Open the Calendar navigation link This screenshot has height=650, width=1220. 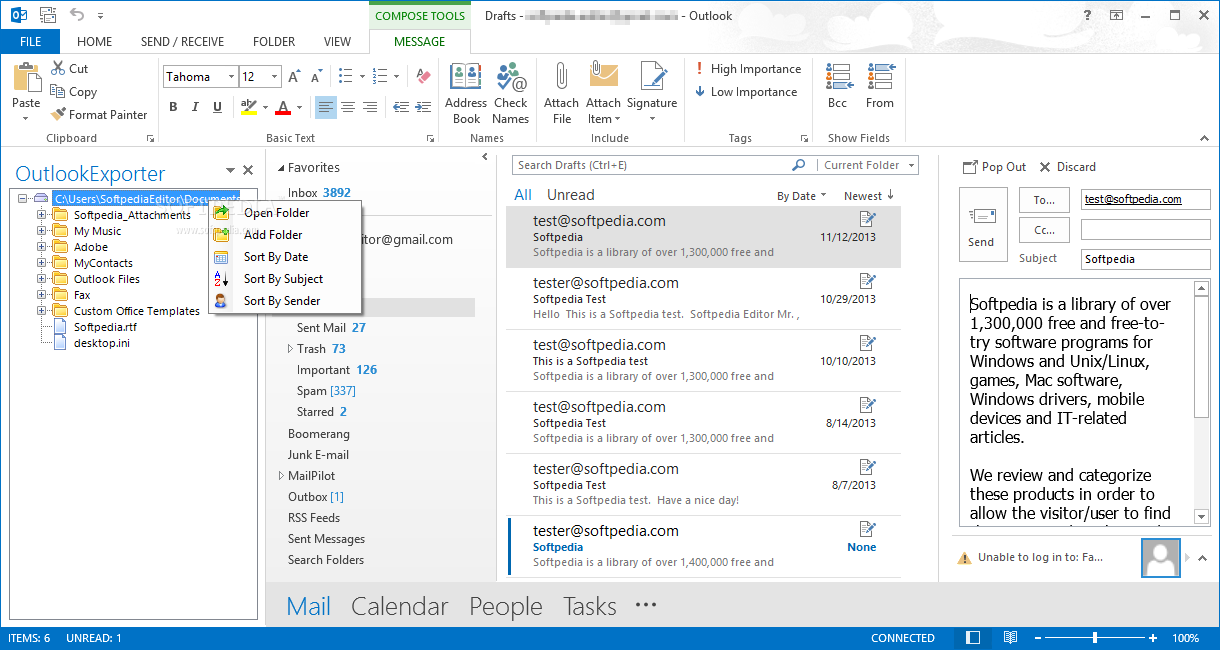(x=400, y=606)
